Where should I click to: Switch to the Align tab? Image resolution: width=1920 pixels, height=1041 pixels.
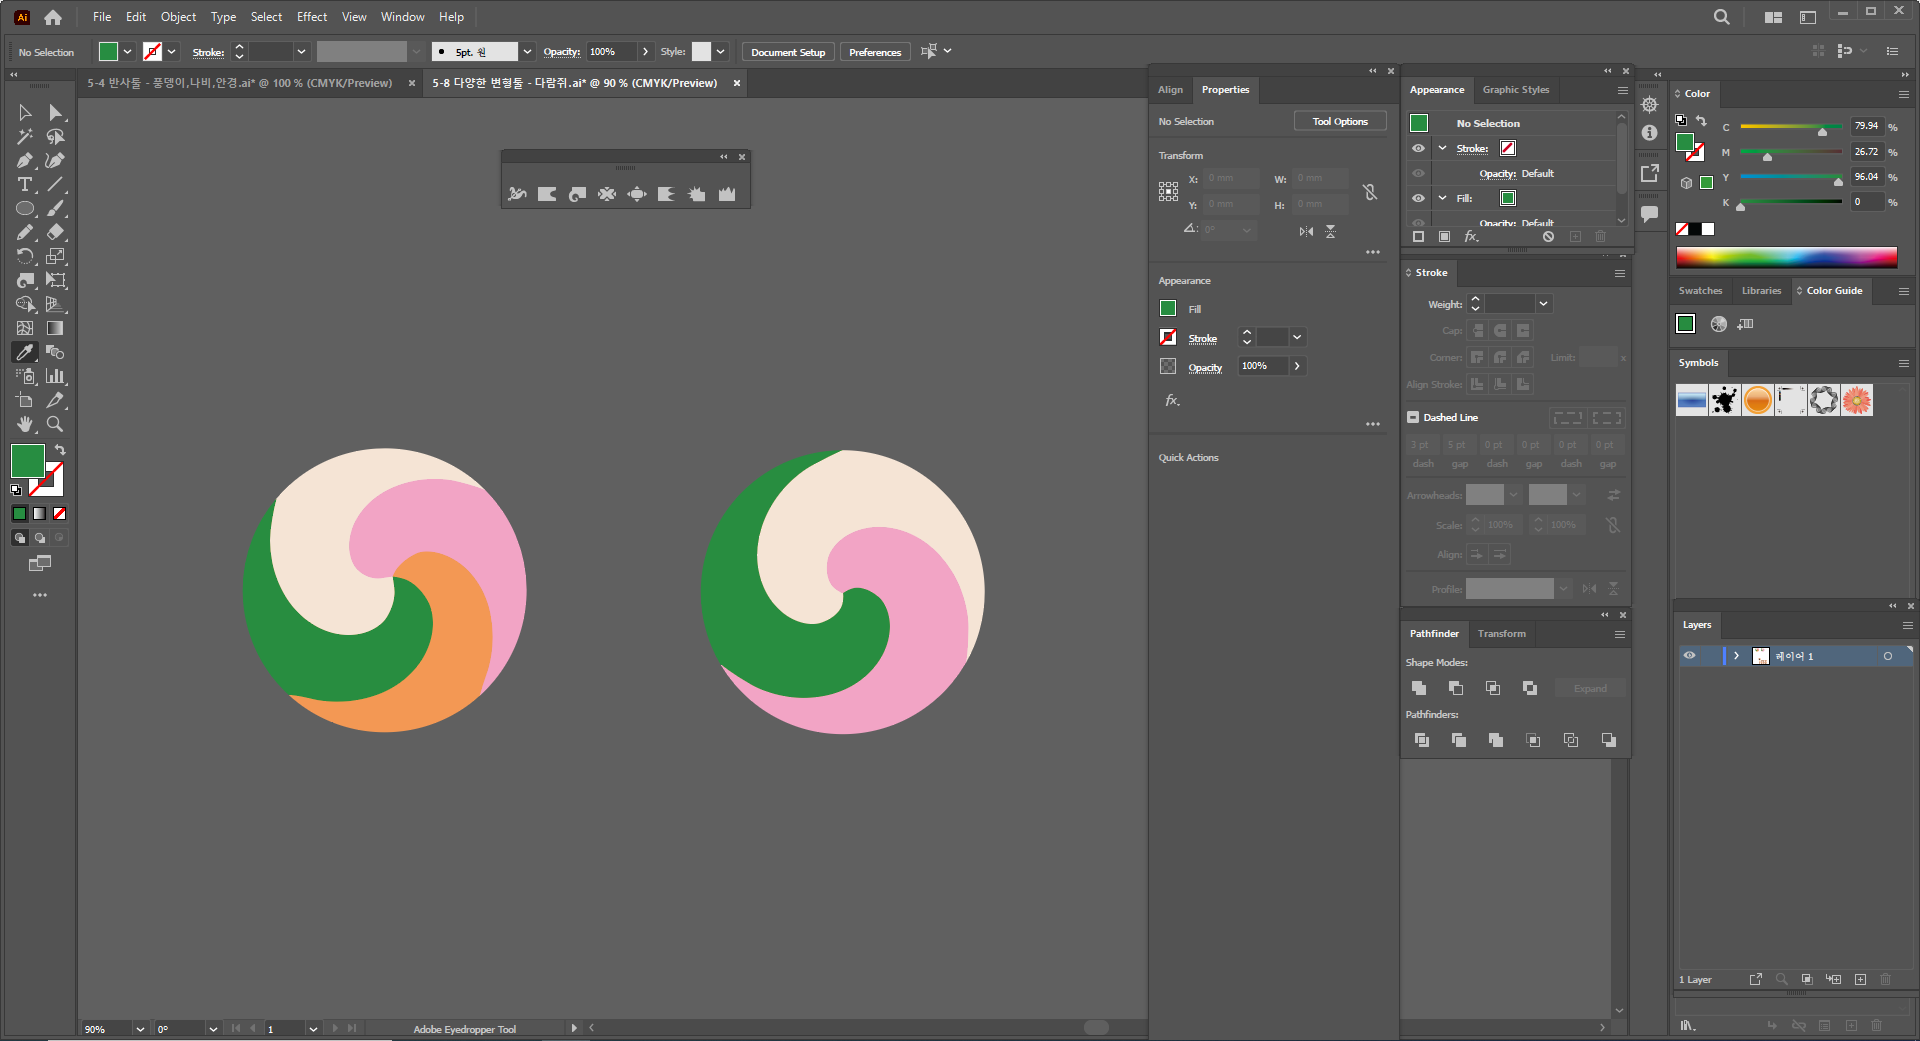coord(1171,90)
